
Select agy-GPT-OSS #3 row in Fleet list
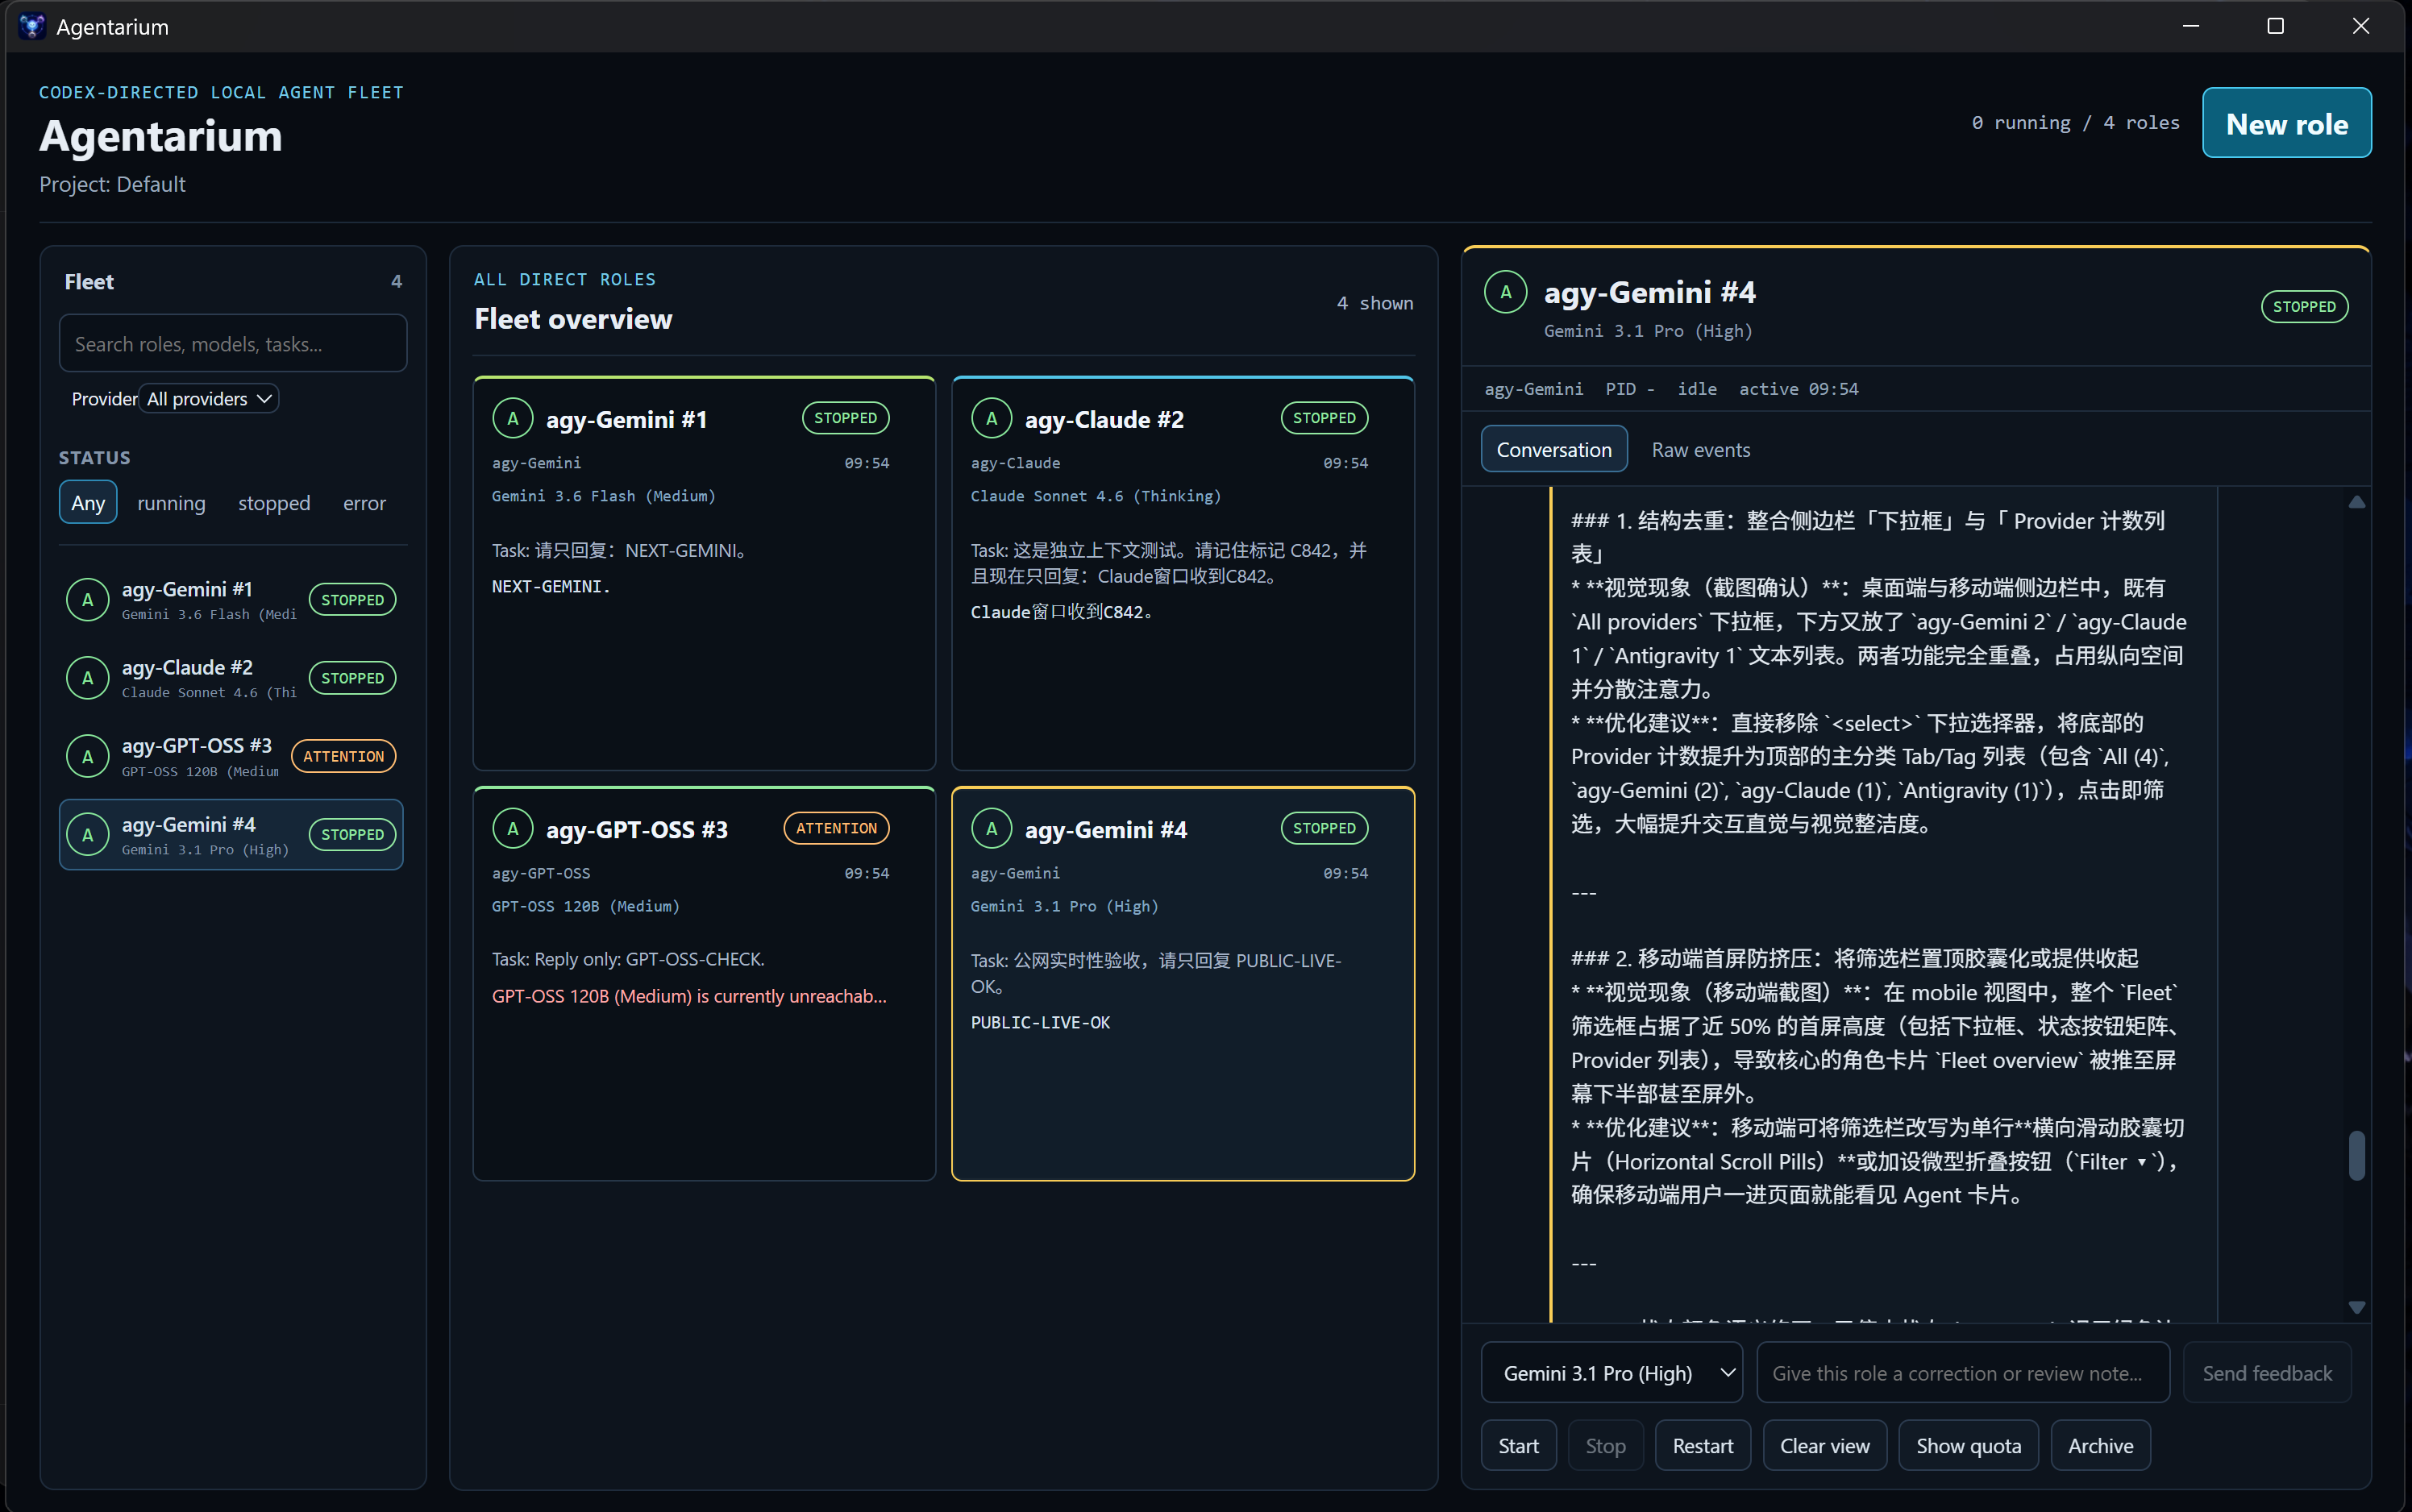pyautogui.click(x=231, y=757)
